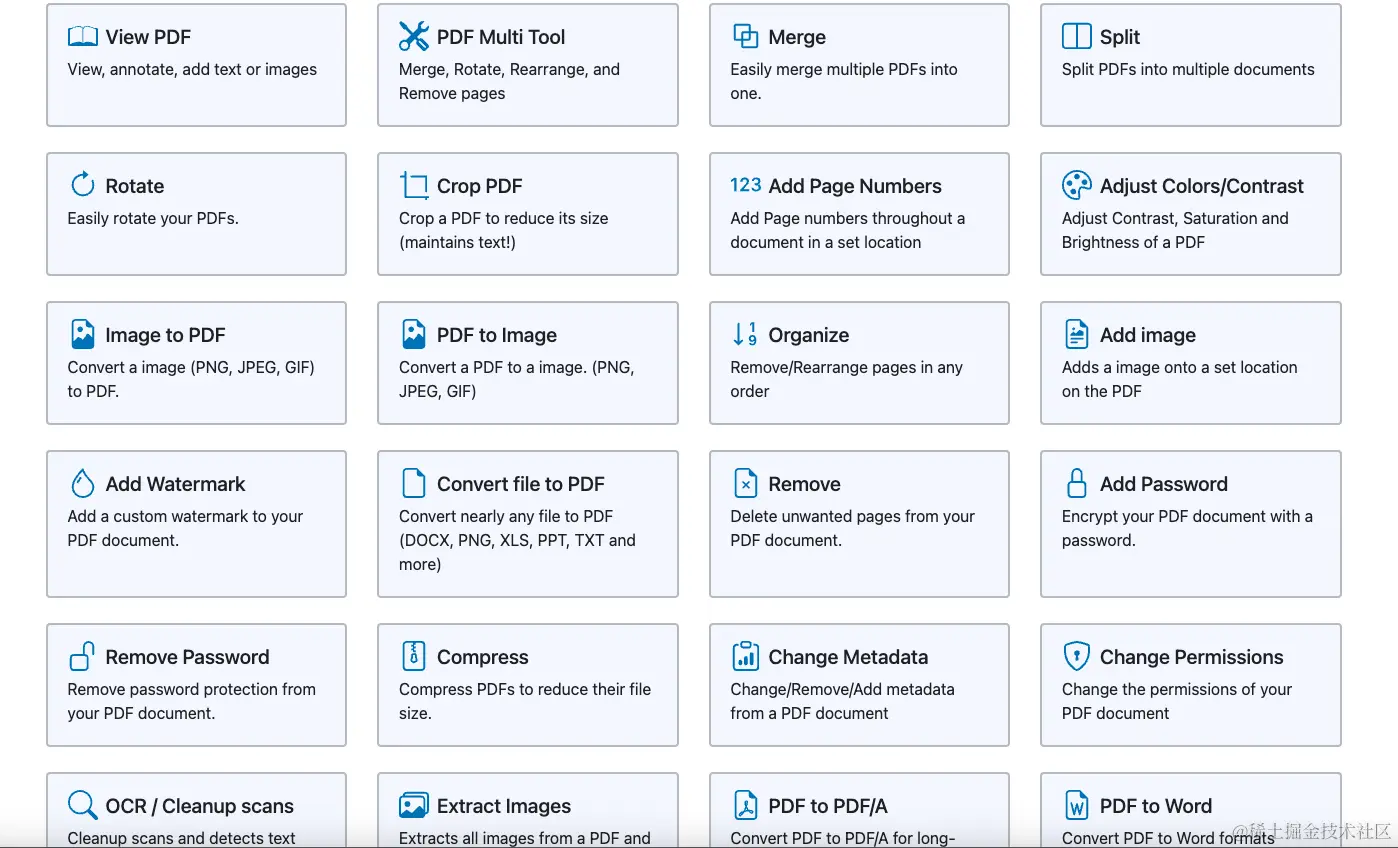Open the Change Metadata title
Viewport: 1398px width, 848px height.
click(848, 657)
